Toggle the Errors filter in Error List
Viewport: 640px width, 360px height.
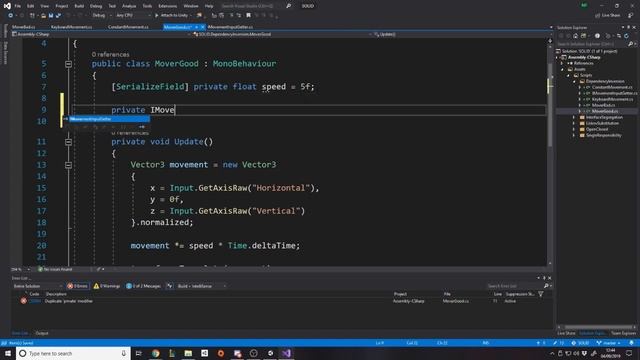(x=78, y=286)
